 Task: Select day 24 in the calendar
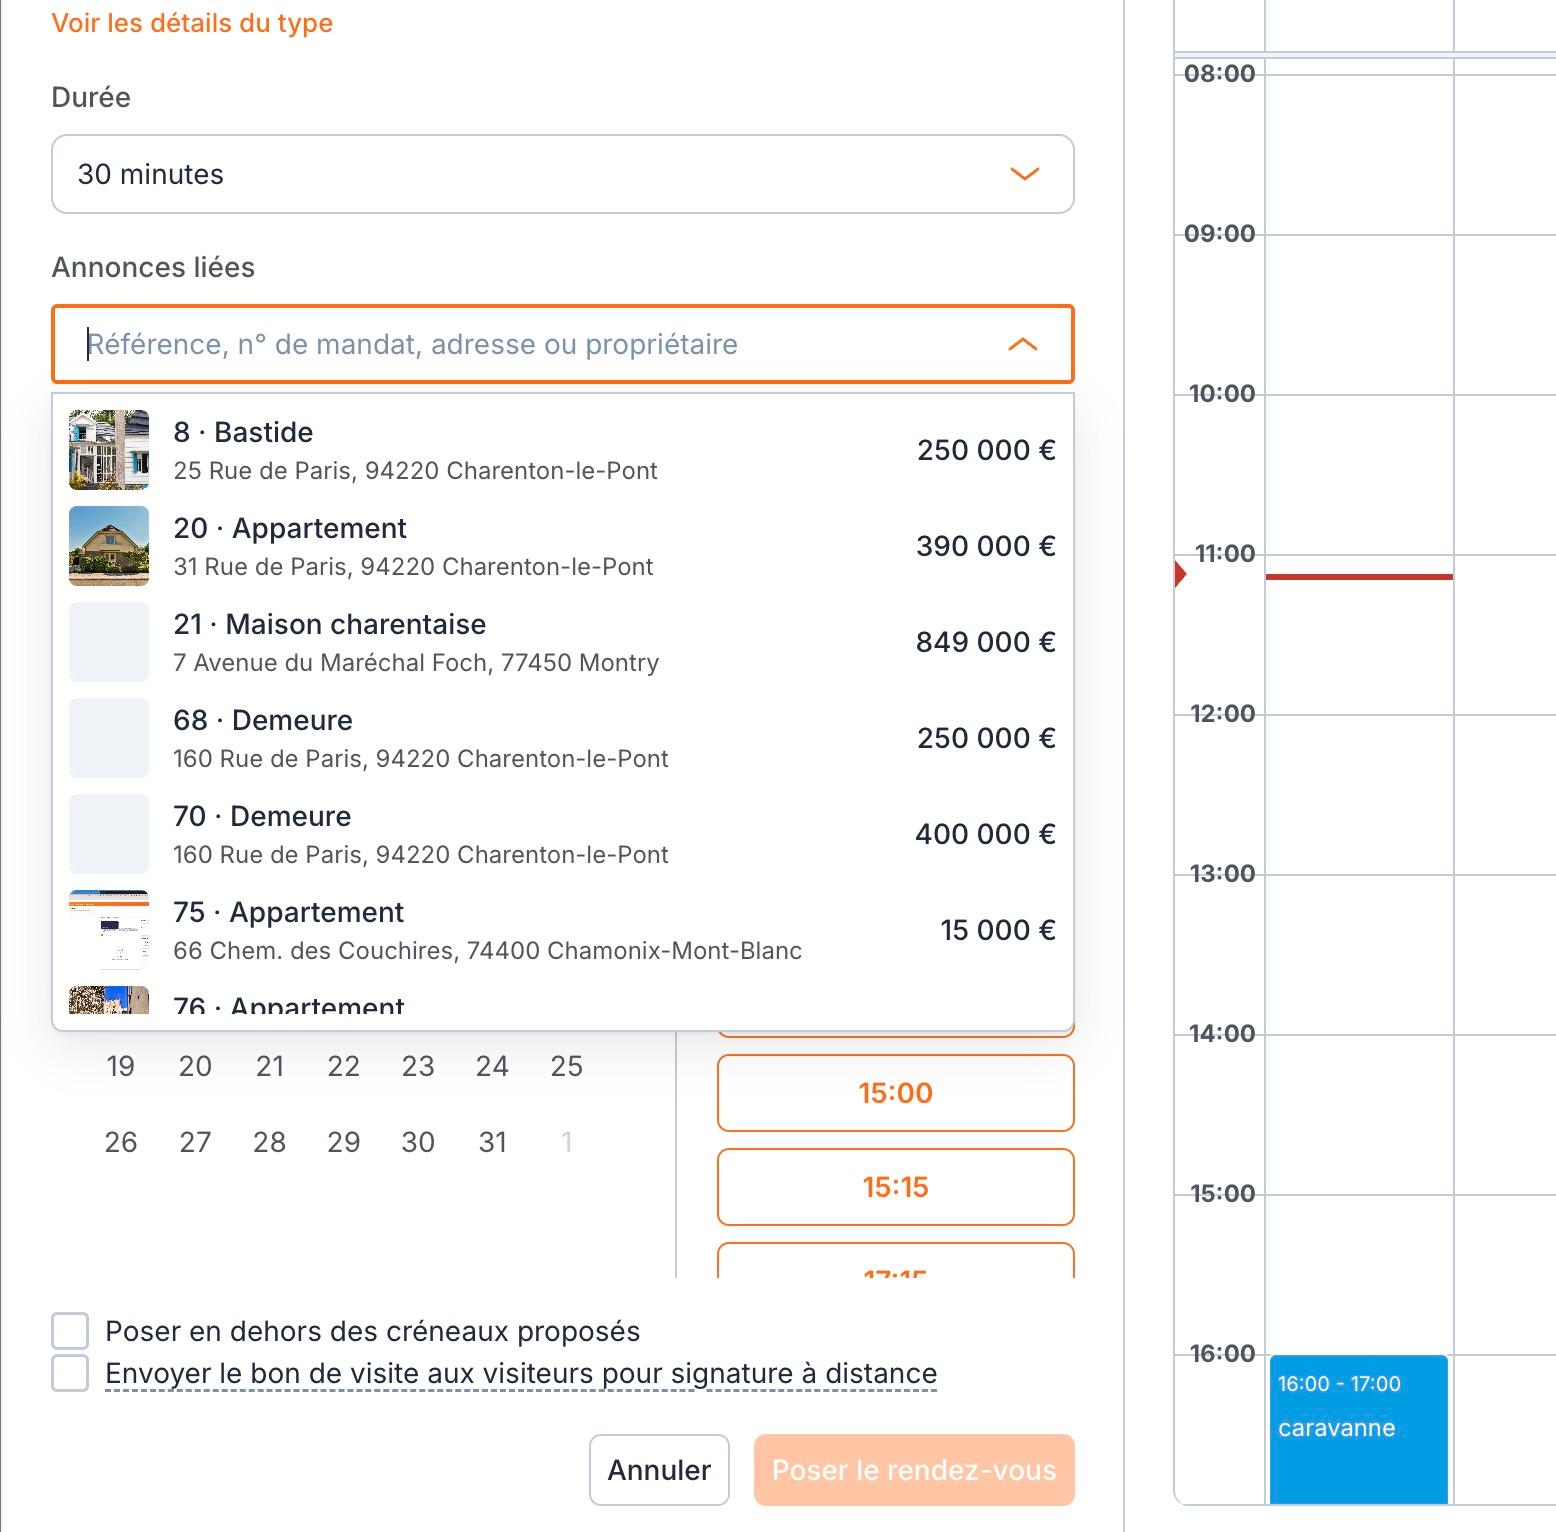[x=492, y=1066]
